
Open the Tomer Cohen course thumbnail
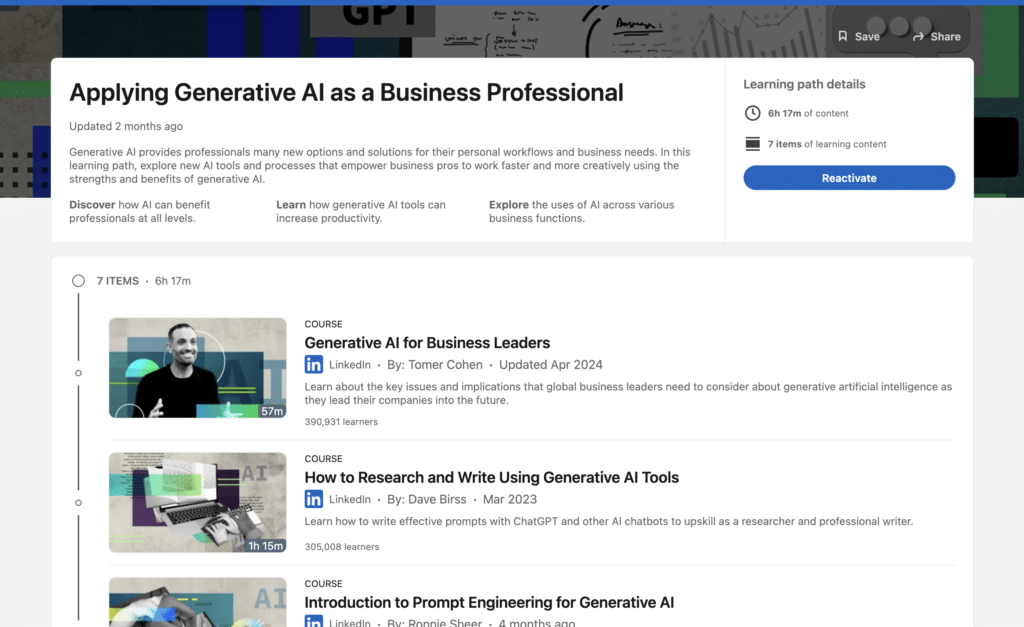coord(197,368)
